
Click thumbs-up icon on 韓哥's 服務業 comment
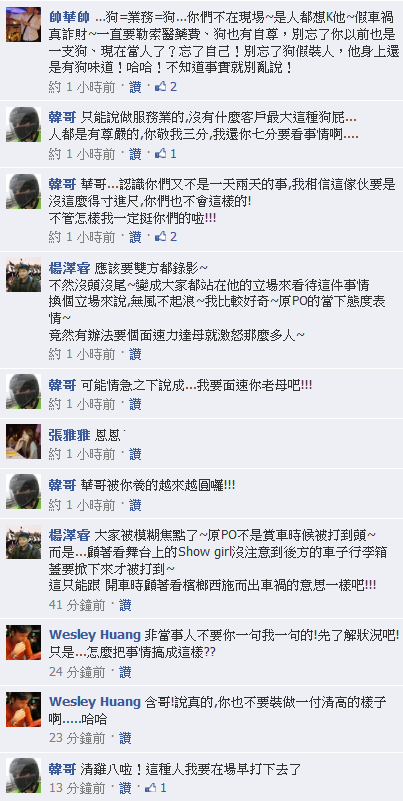click(x=160, y=153)
